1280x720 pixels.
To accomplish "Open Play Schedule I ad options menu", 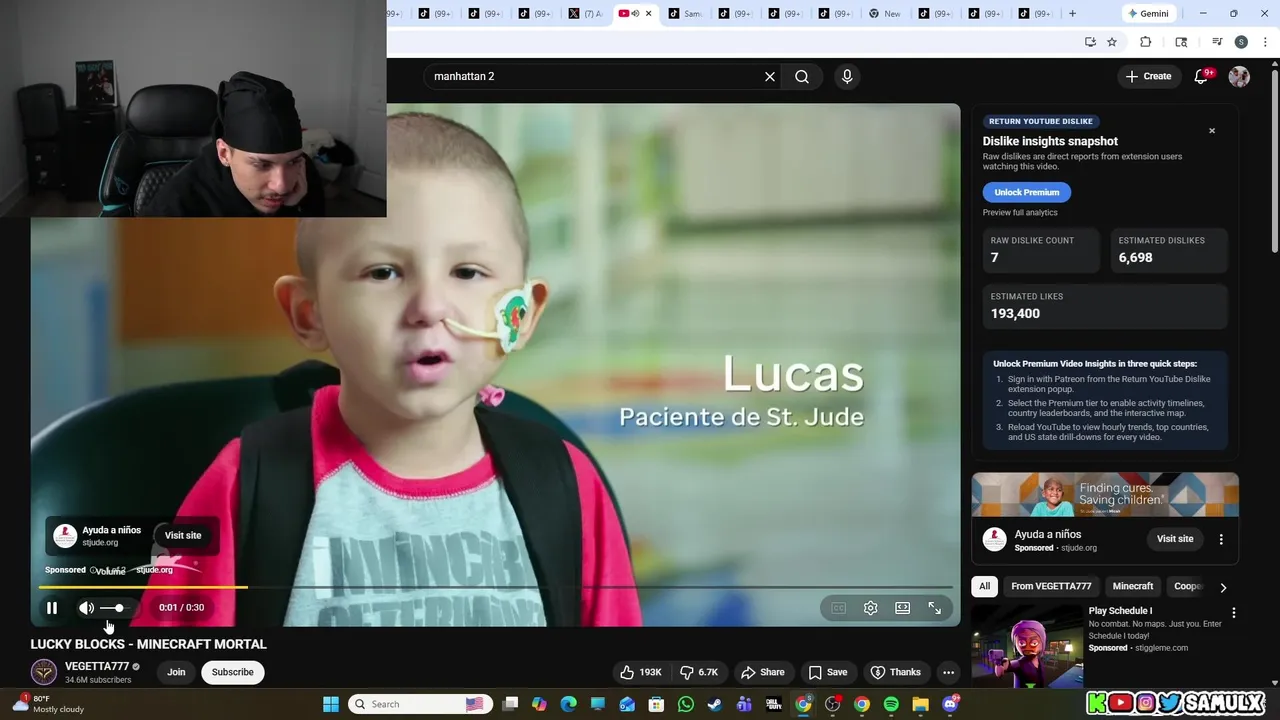I will [x=1234, y=613].
